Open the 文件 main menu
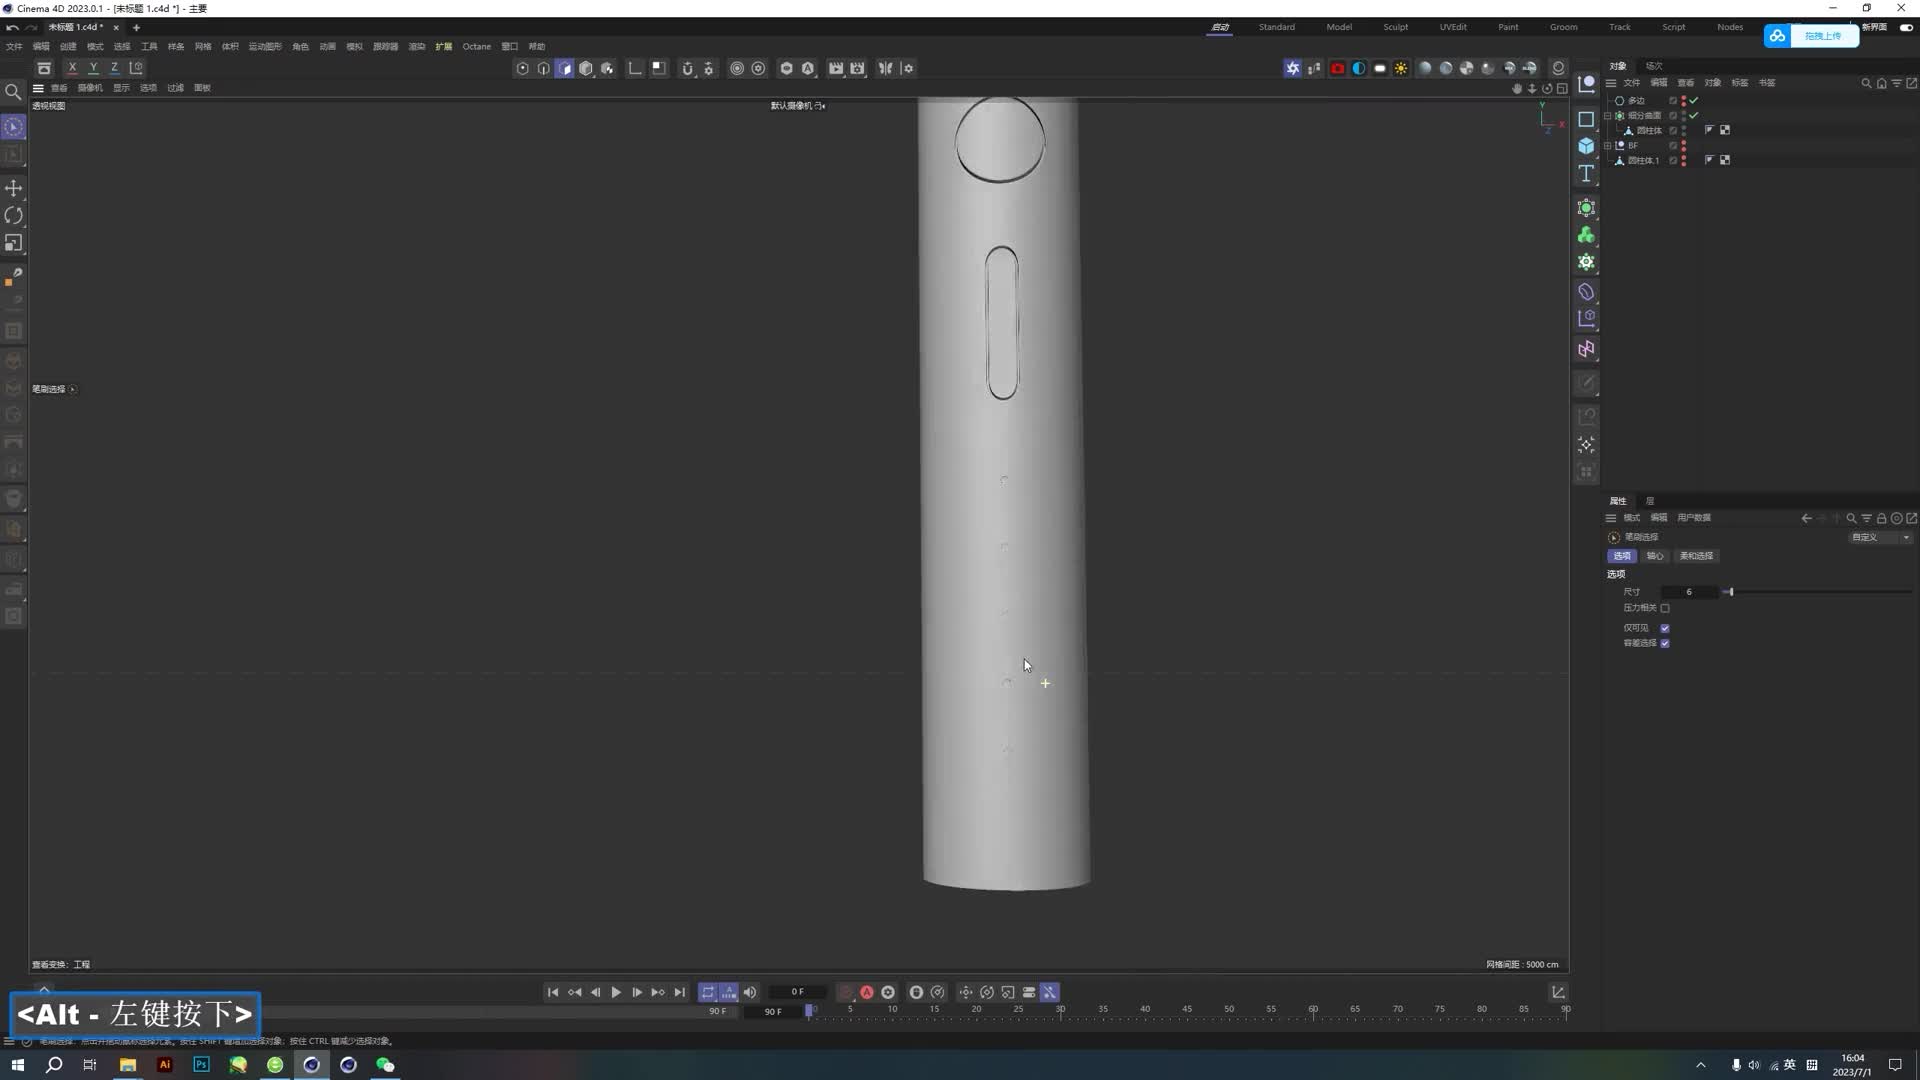 coord(14,46)
